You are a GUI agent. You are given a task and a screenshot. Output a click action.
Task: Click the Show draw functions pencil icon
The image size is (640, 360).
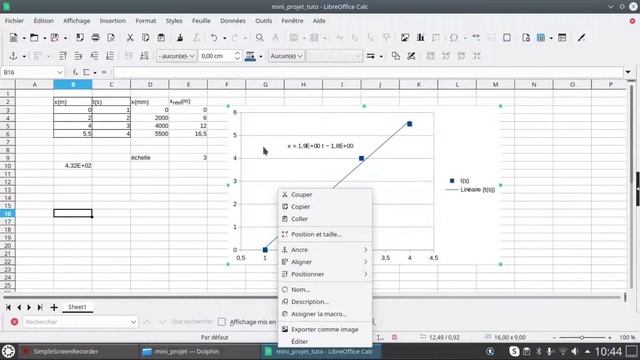coord(582,38)
